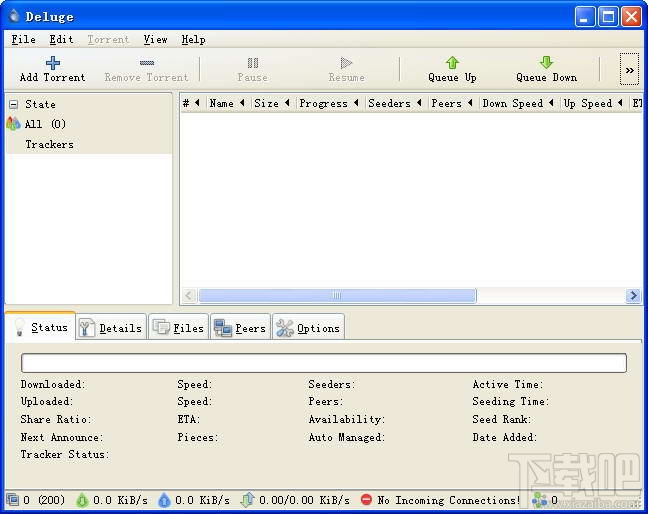
Task: Sort by the Progress column header
Action: pyautogui.click(x=329, y=103)
